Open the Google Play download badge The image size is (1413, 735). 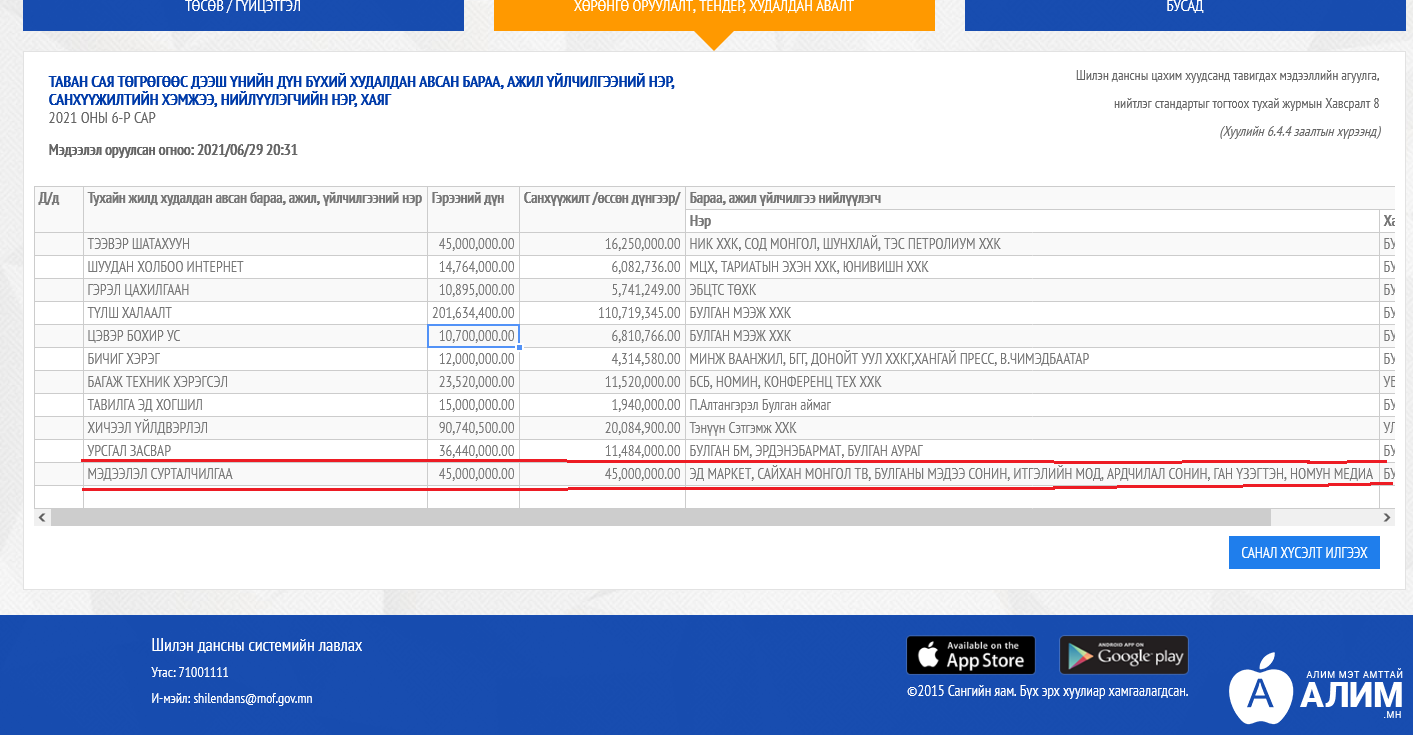[x=1124, y=655]
